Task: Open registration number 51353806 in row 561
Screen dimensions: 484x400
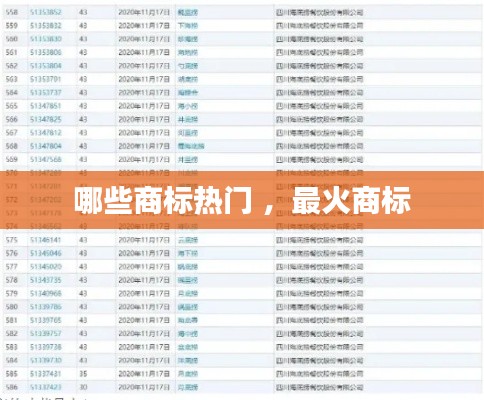Action: pyautogui.click(x=46, y=52)
